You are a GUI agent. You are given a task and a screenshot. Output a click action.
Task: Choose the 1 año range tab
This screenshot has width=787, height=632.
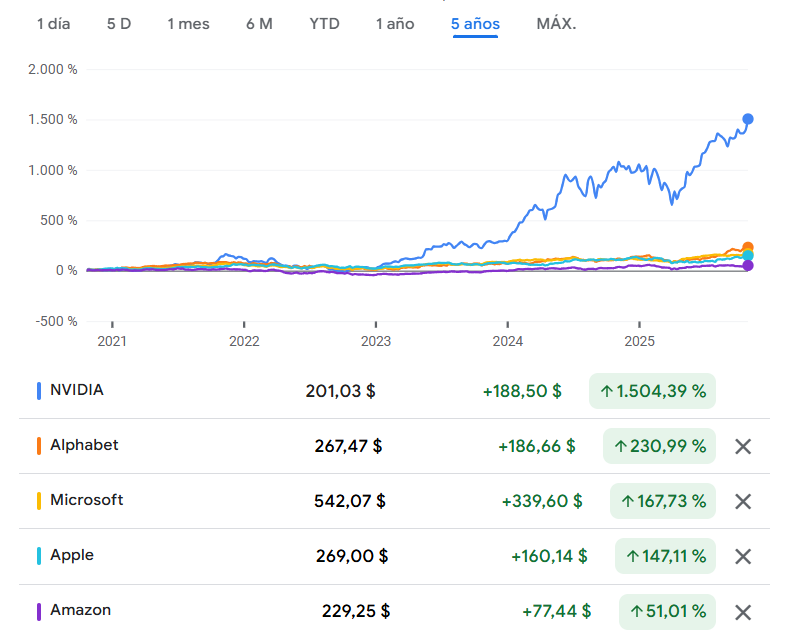pyautogui.click(x=395, y=24)
